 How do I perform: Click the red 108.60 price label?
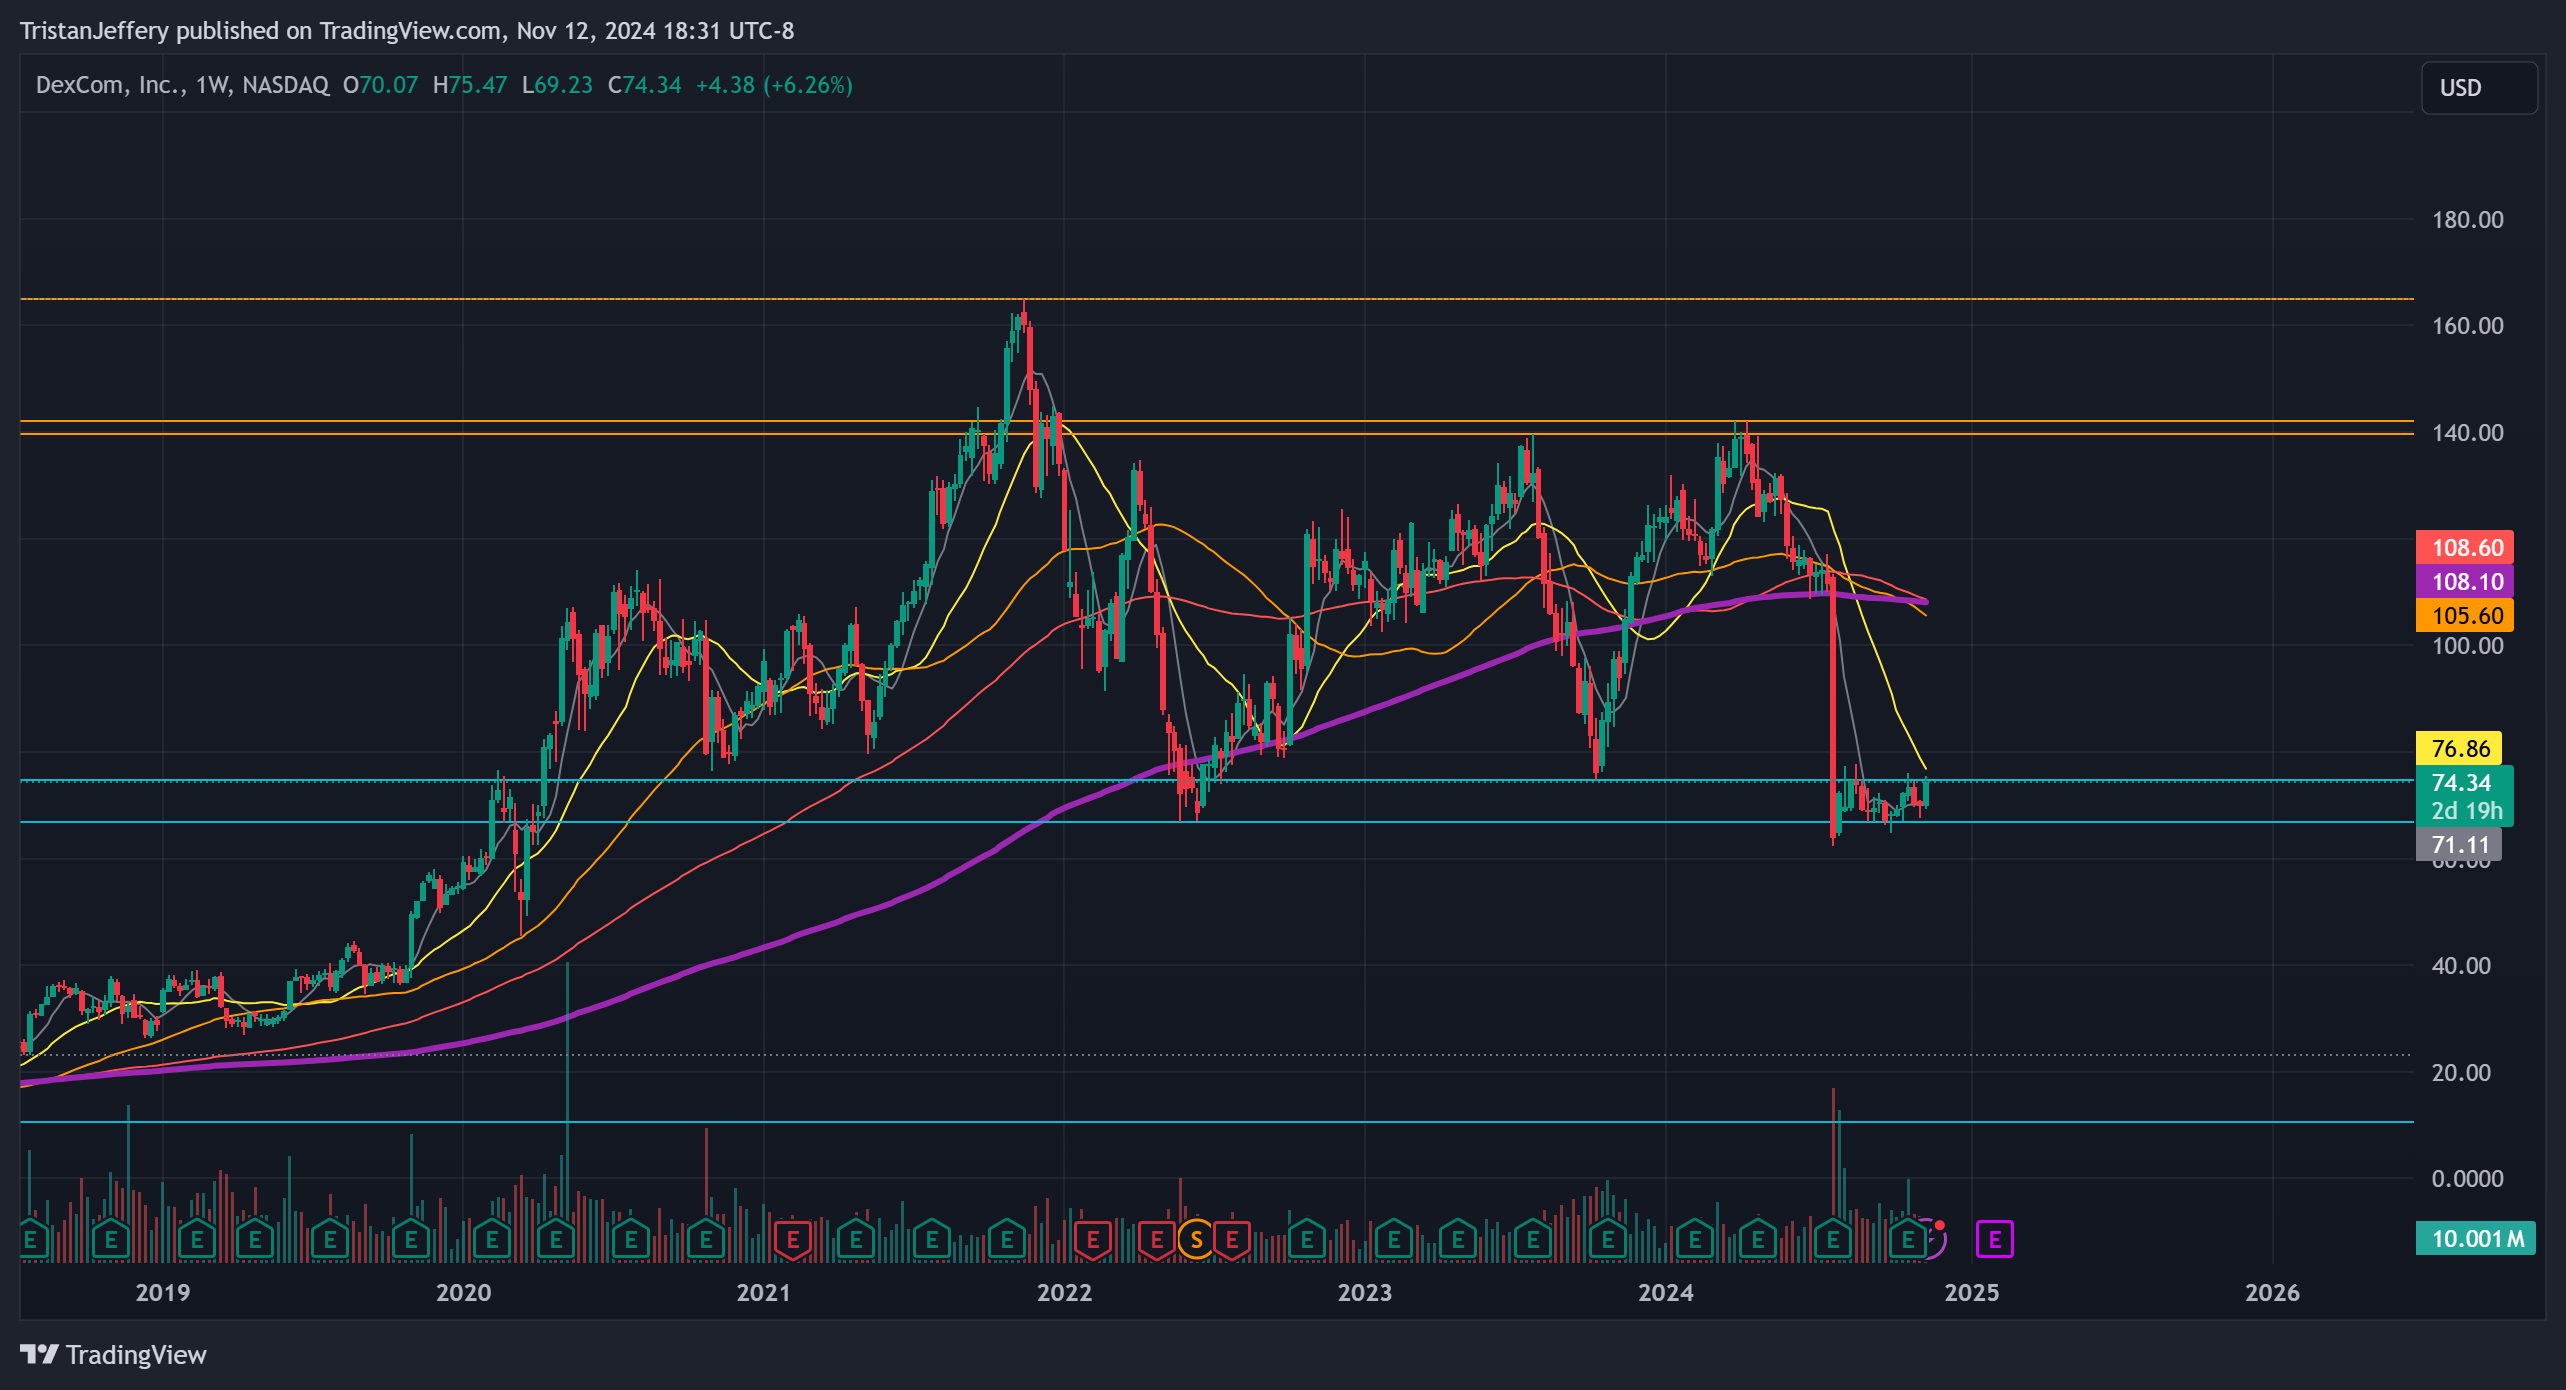pos(2465,548)
